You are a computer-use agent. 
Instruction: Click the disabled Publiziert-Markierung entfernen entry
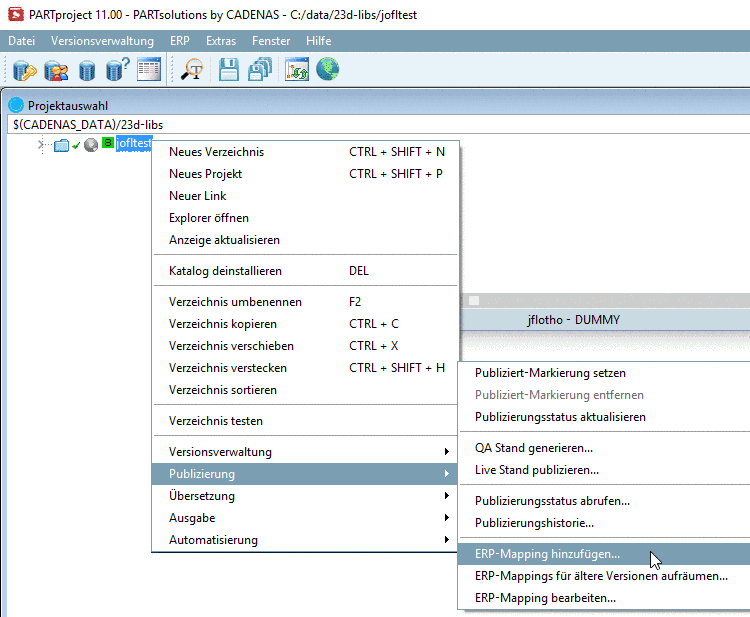[x=605, y=395]
